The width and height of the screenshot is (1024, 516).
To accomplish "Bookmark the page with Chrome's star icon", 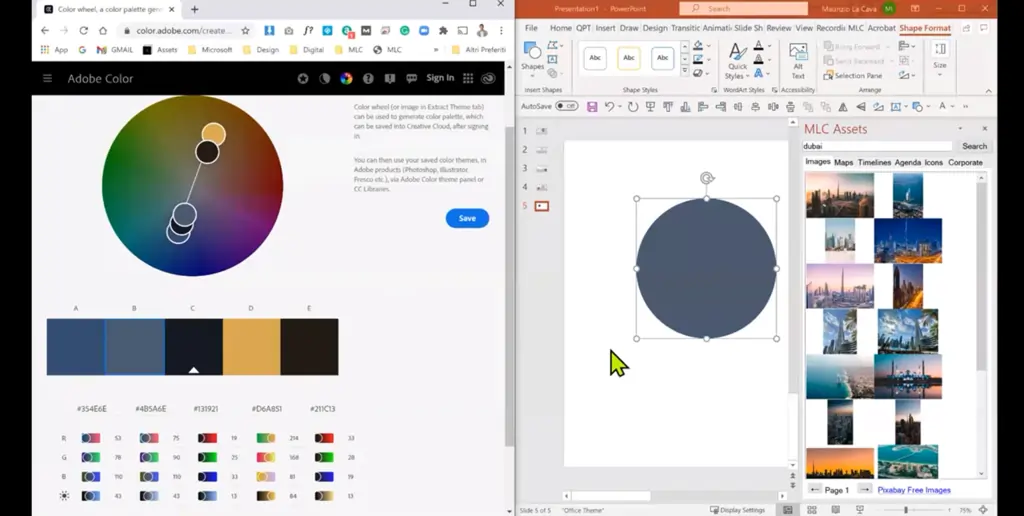I will pos(246,31).
